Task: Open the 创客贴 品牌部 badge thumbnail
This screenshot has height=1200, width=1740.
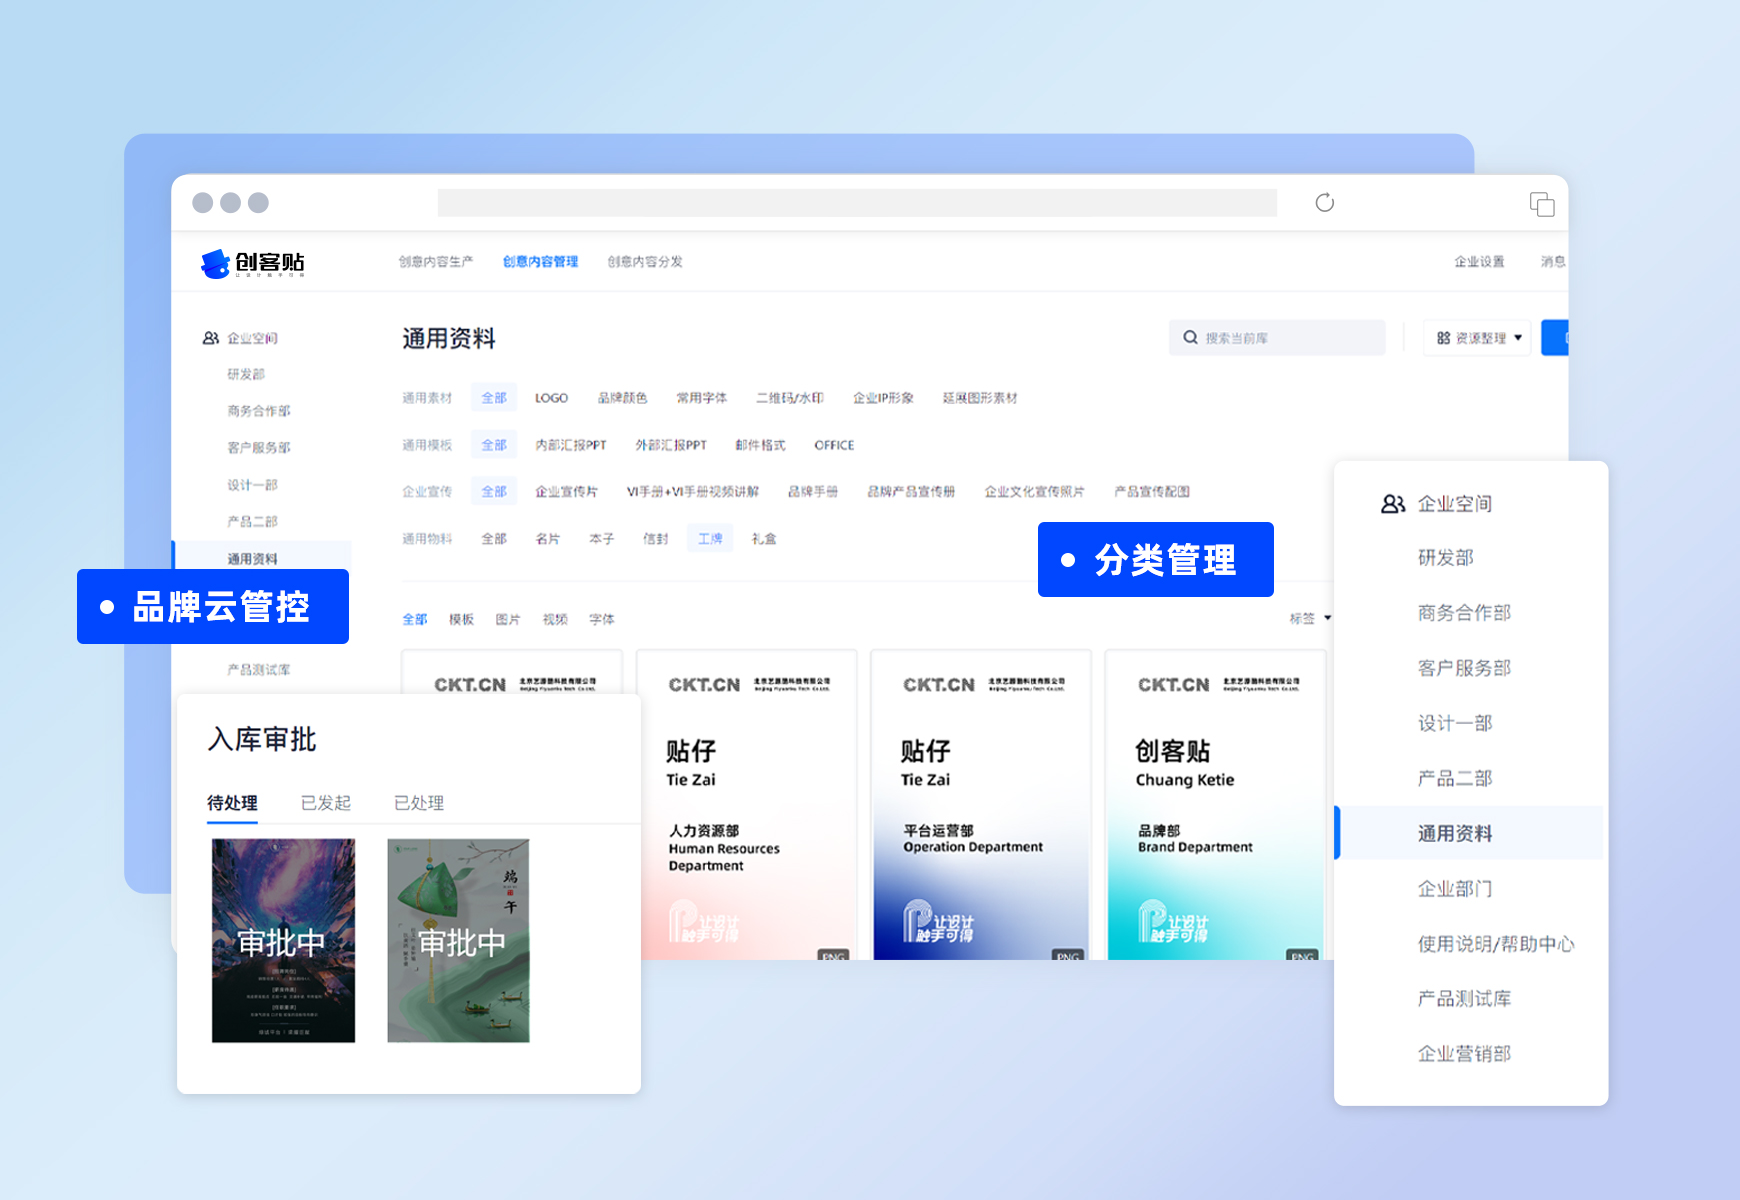Action: [1215, 805]
